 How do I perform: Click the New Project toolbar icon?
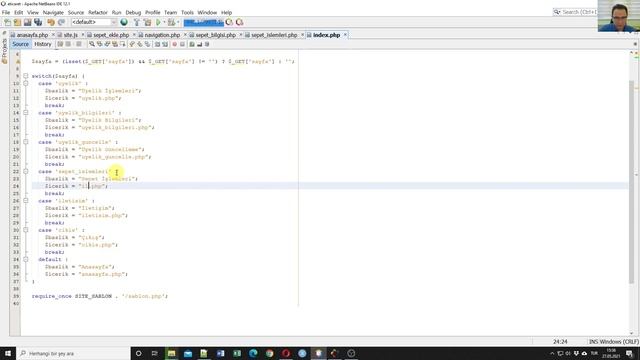click(x=17, y=22)
